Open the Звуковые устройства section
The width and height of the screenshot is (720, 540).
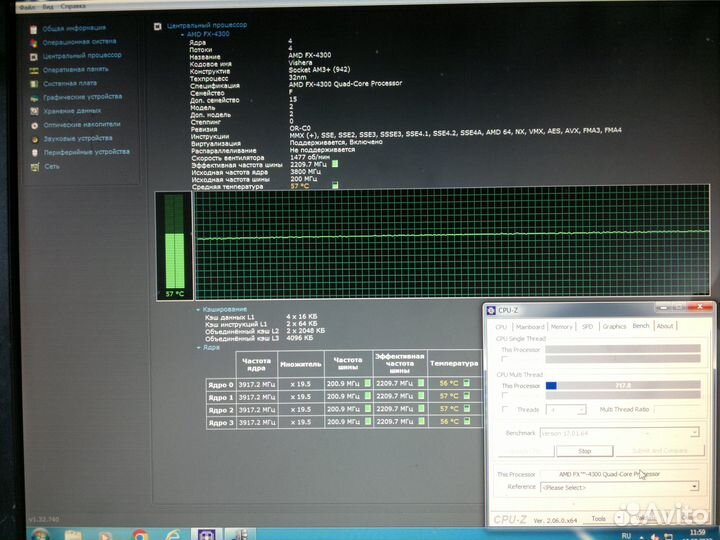coord(78,139)
